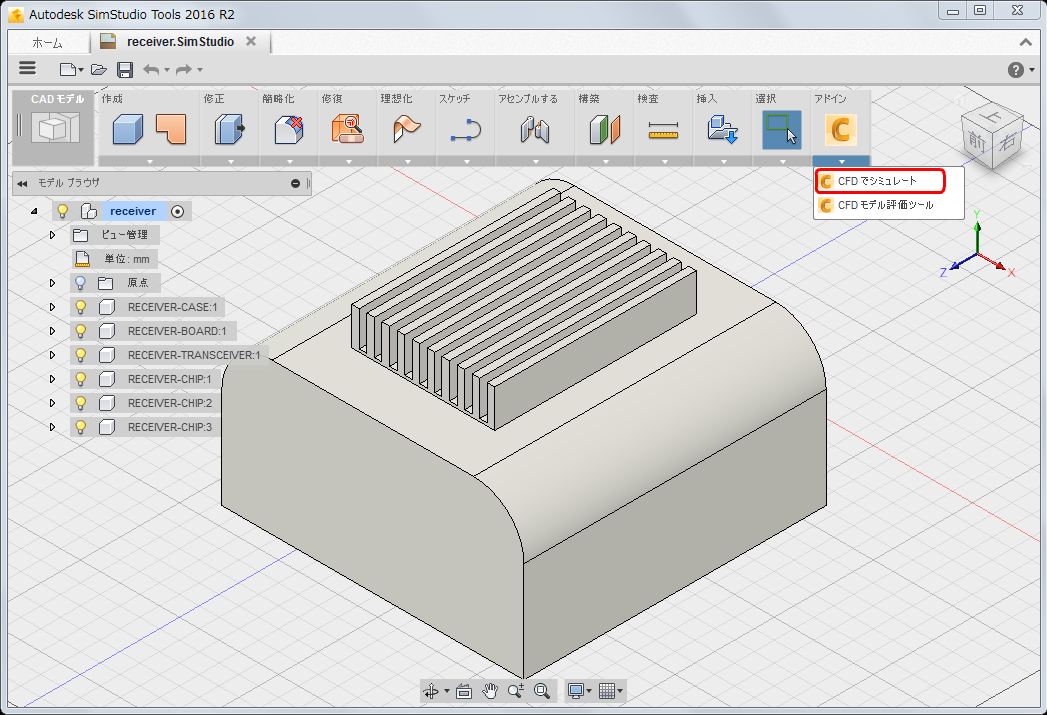This screenshot has height=715, width=1047.
Task: Click the Zoom window magnifier icon
Action: (x=542, y=692)
